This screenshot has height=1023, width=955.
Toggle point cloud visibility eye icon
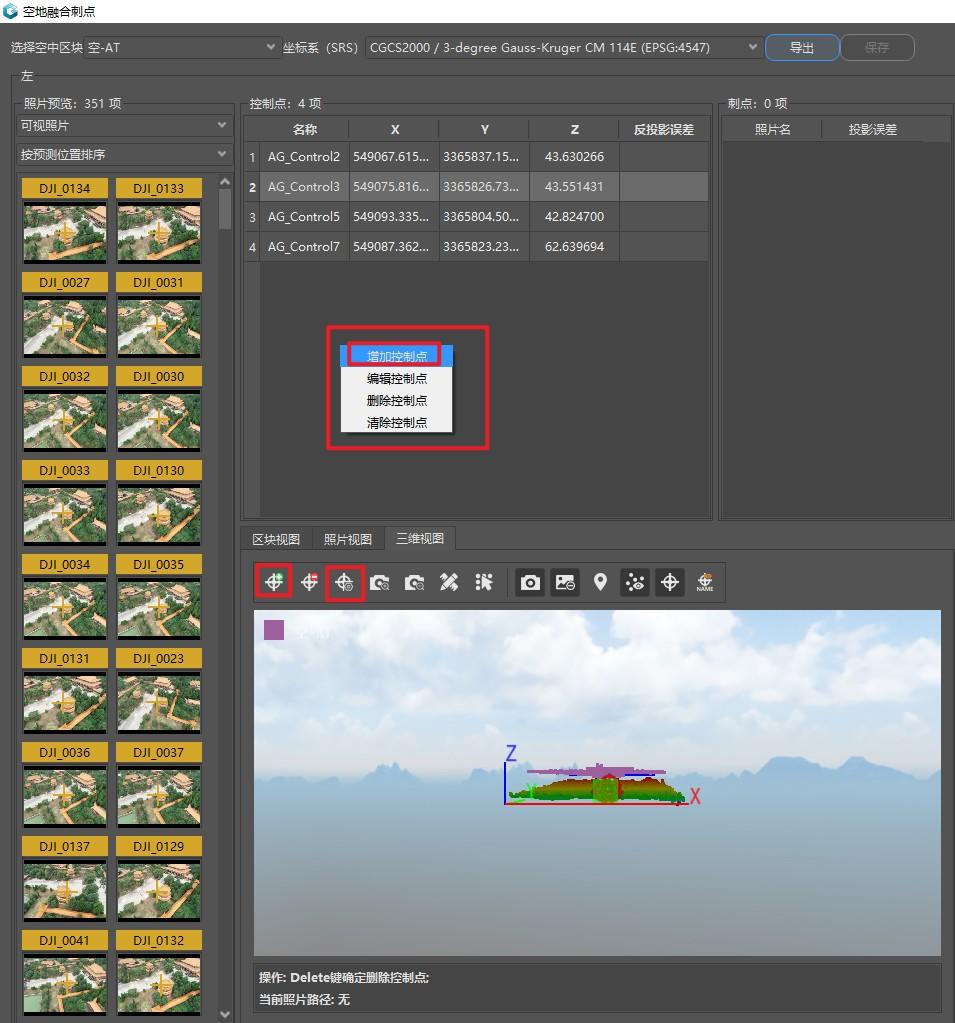pyautogui.click(x=635, y=581)
